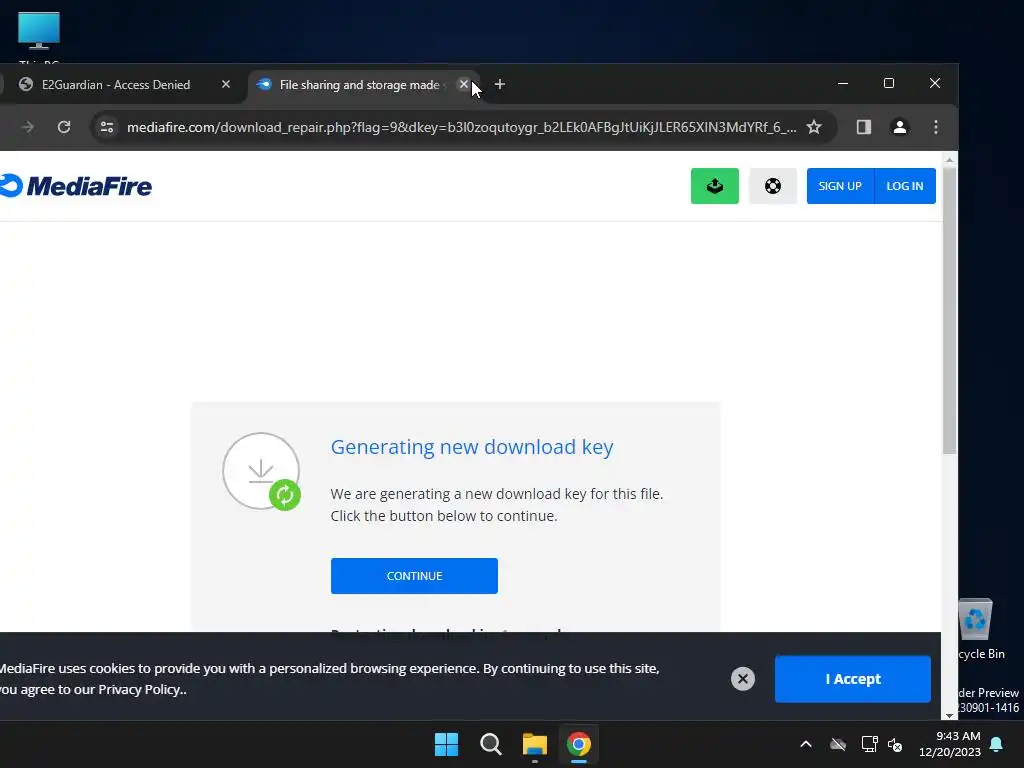
Task: Dismiss the cookie banner with the X
Action: coord(743,679)
